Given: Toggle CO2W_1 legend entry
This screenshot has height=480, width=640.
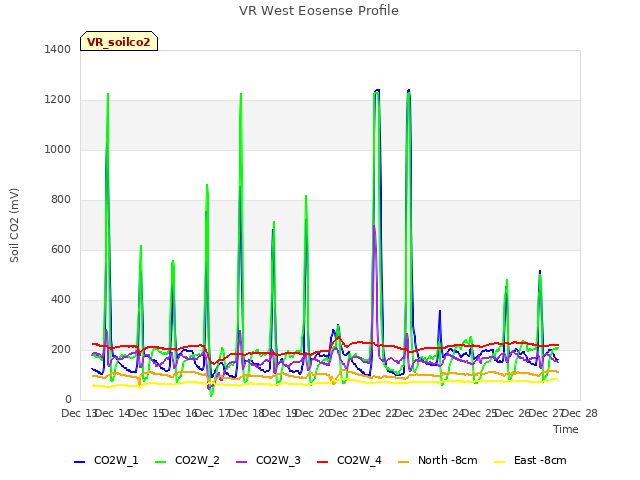Looking at the screenshot, I should tap(106, 460).
